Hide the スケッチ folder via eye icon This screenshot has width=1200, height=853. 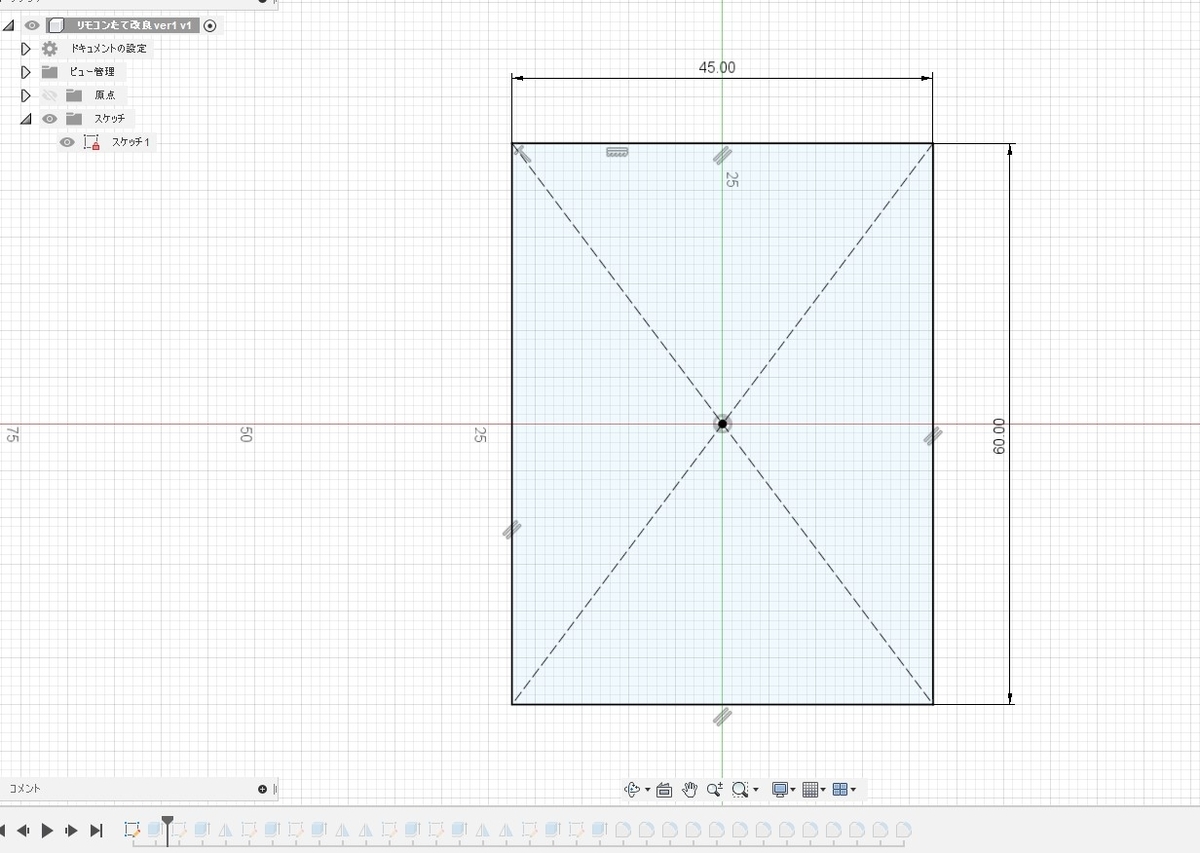point(50,118)
